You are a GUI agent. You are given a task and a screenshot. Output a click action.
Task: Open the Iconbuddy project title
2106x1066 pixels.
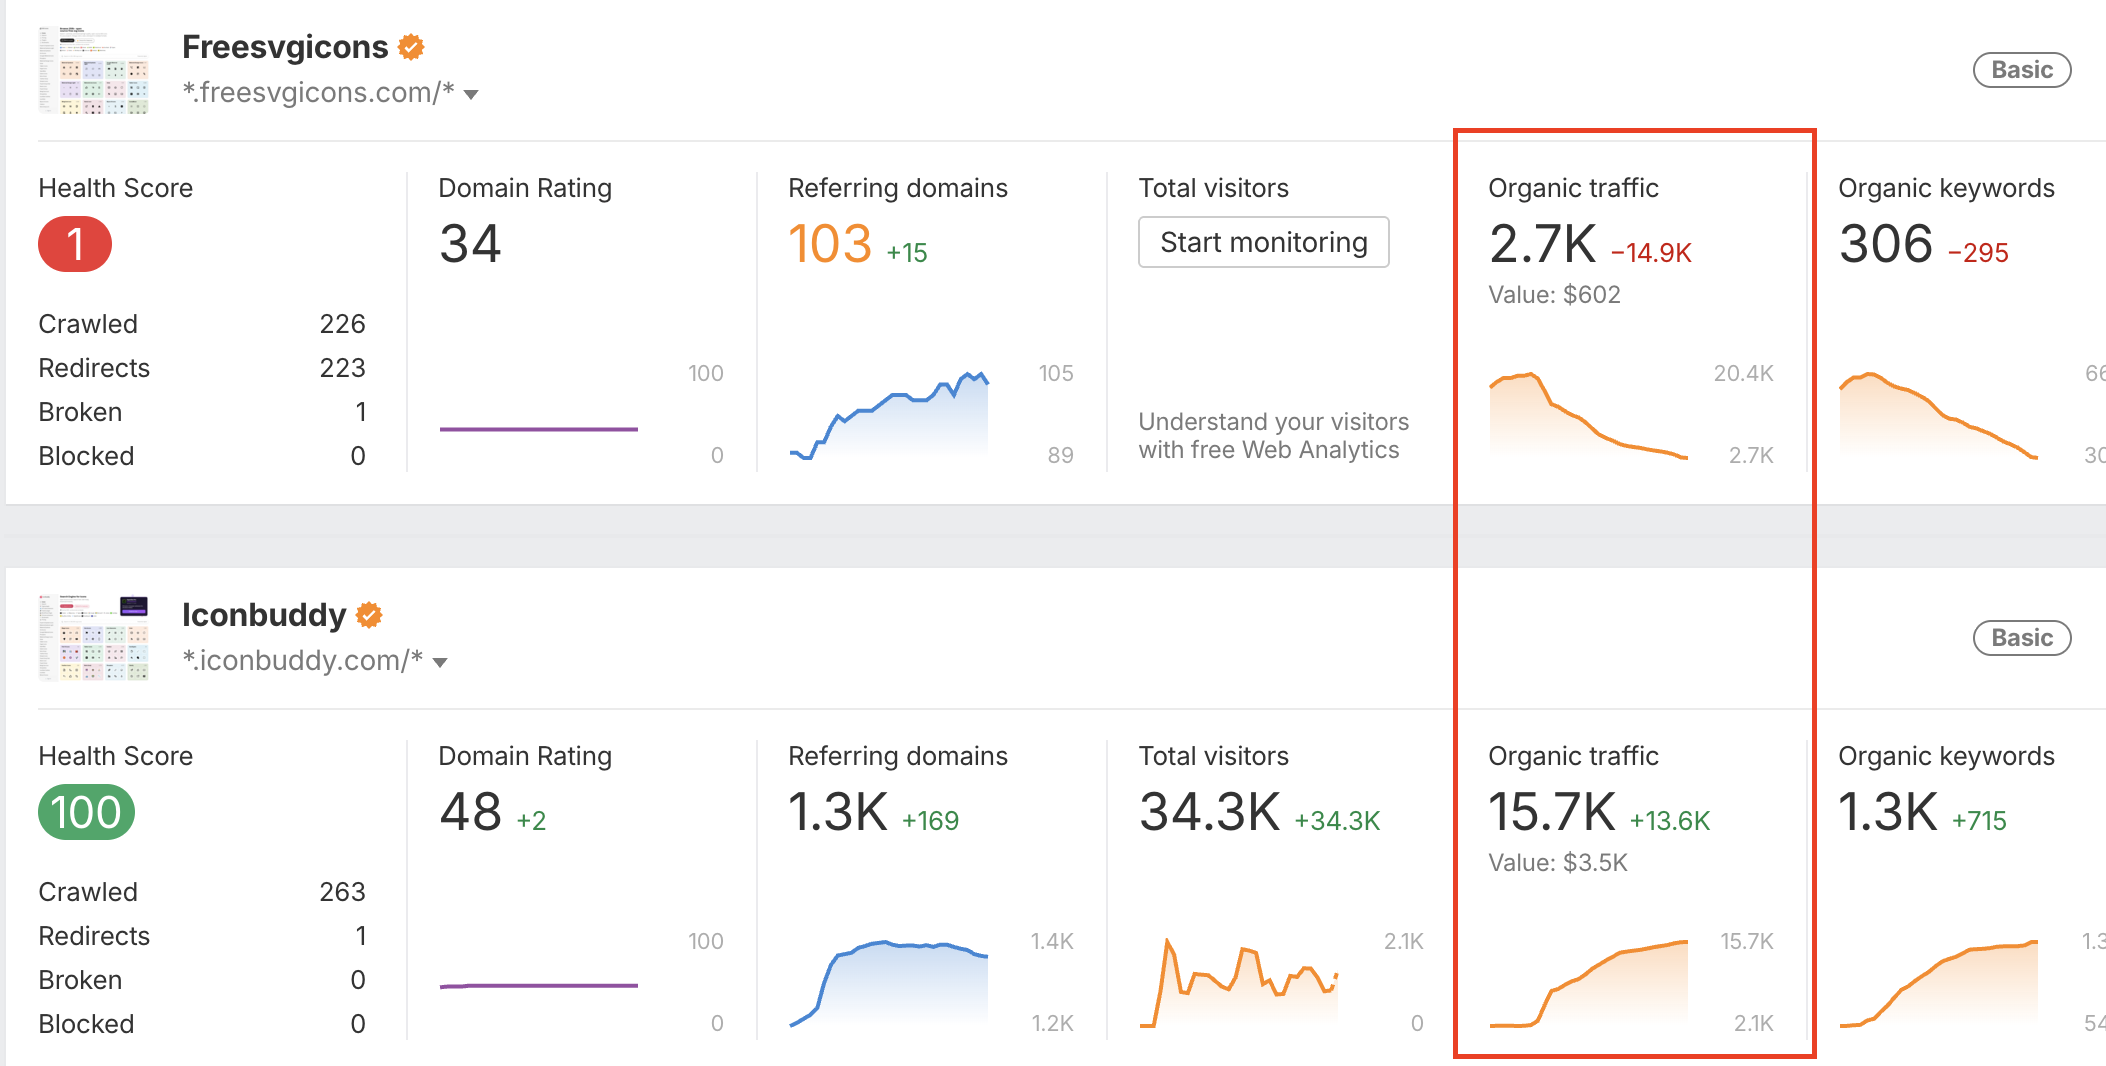(x=264, y=615)
